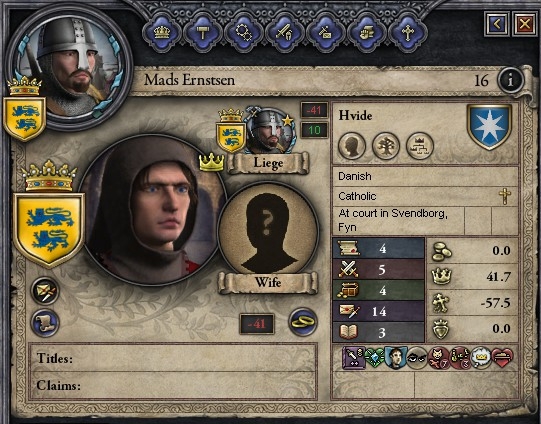Viewport: 541px width, 424px height.
Task: Open the dynasty head silhouette icon
Action: click(352, 146)
